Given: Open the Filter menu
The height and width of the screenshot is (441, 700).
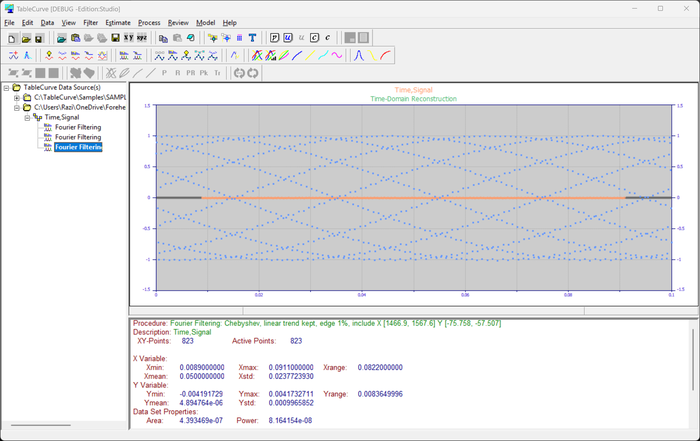Looking at the screenshot, I should (91, 23).
